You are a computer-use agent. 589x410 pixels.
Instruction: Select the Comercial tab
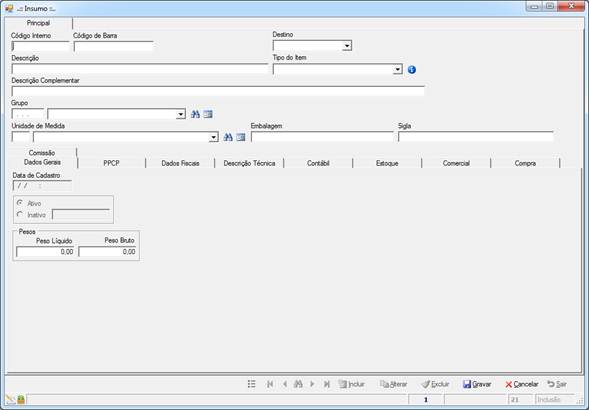pos(456,163)
